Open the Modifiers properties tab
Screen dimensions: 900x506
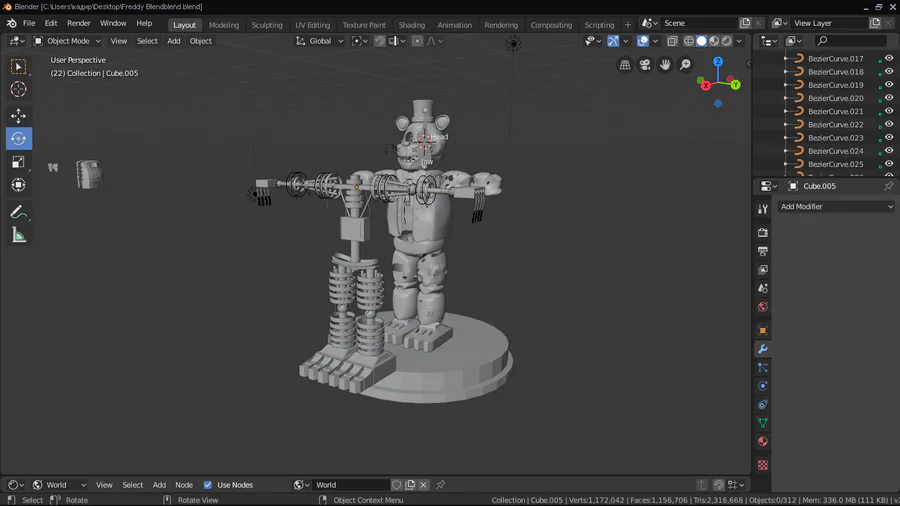(763, 349)
